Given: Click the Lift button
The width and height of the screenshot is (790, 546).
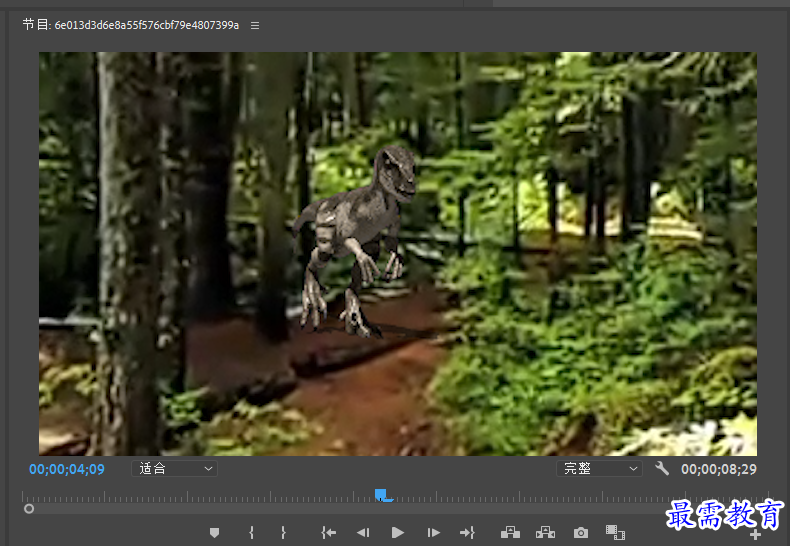Looking at the screenshot, I should (x=510, y=532).
